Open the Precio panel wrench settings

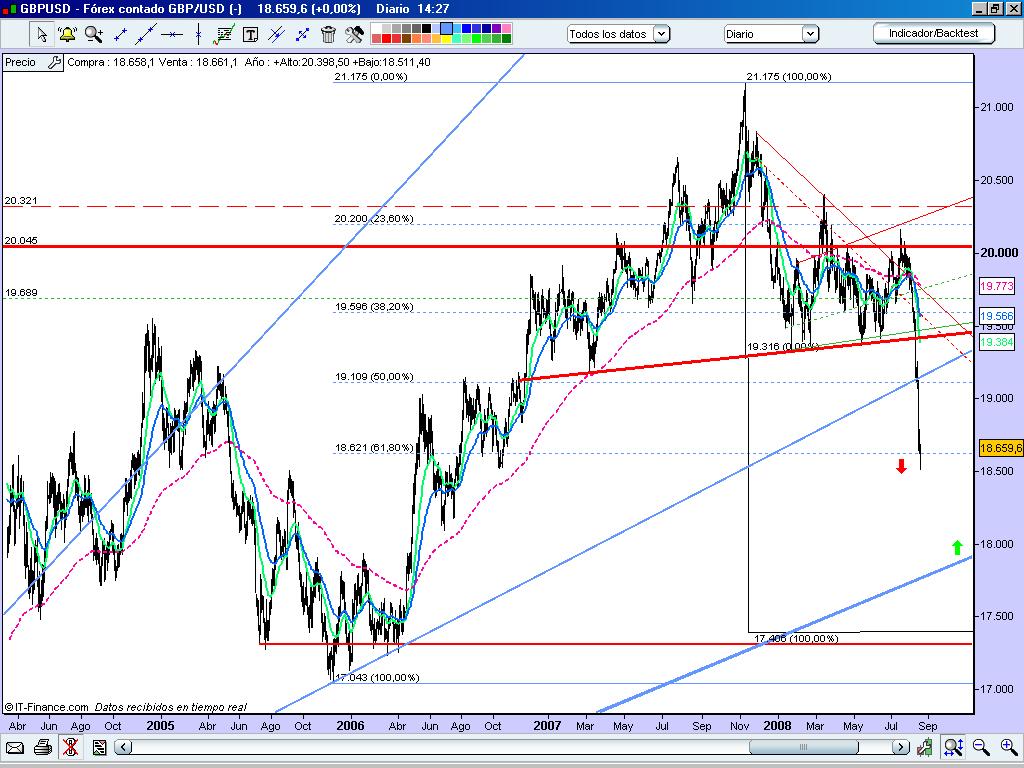(x=53, y=62)
